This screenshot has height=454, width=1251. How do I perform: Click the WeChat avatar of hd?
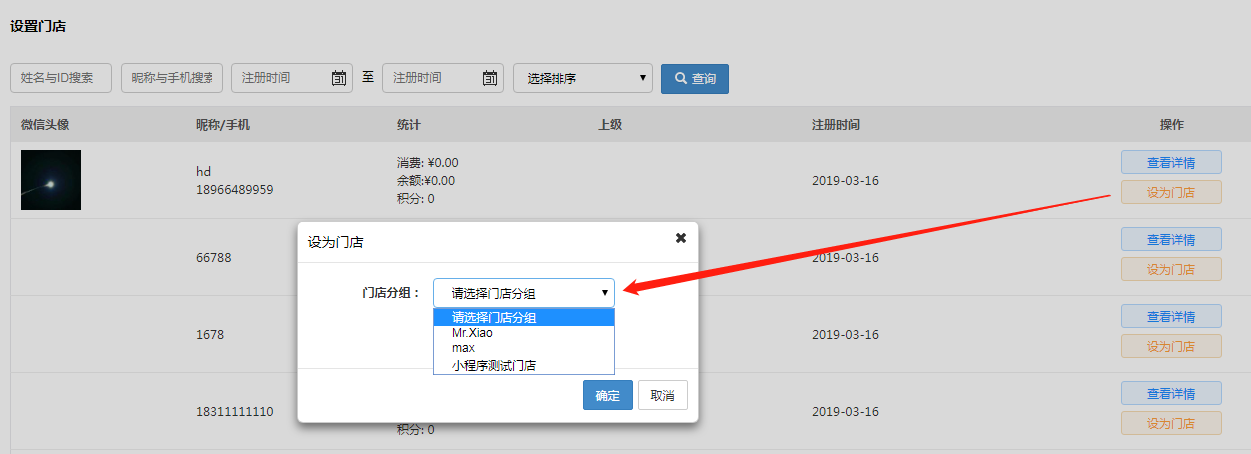pos(51,180)
